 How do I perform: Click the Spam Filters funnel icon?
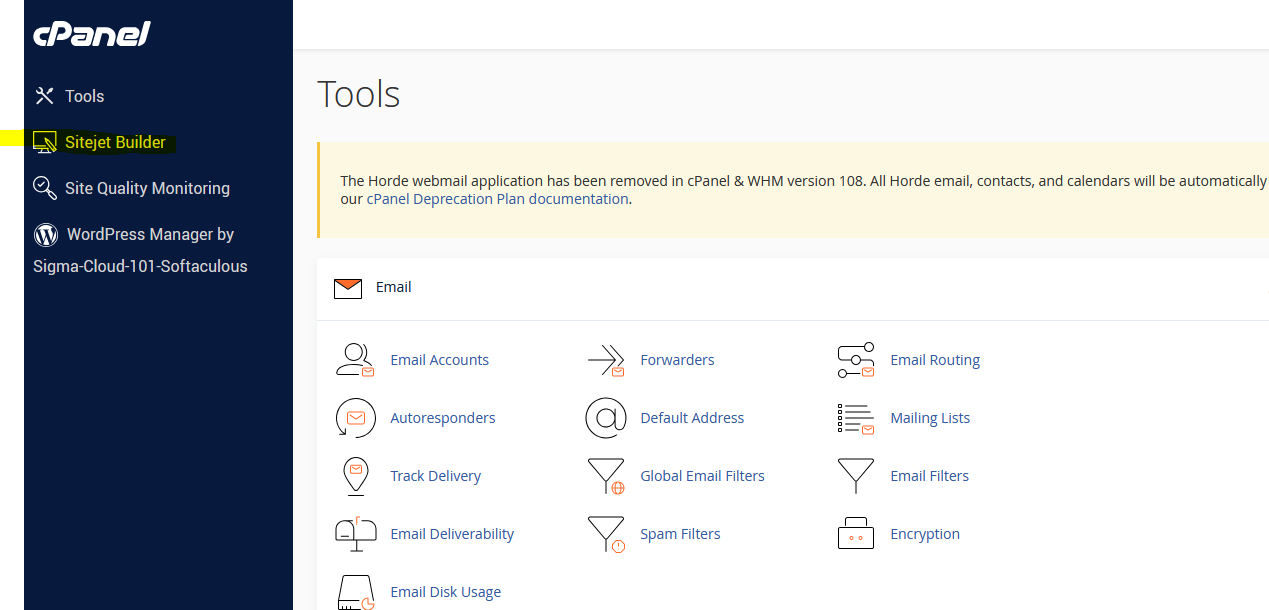(605, 534)
